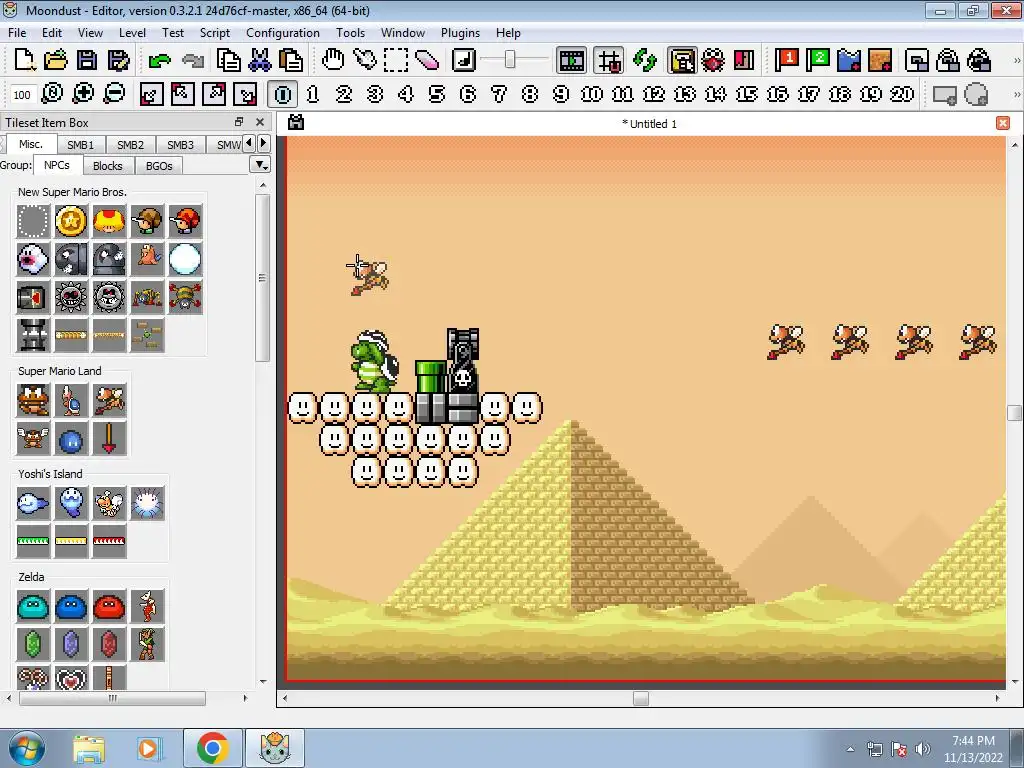The width and height of the screenshot is (1024, 768).
Task: Open the Windows Start menu
Action: (26, 748)
